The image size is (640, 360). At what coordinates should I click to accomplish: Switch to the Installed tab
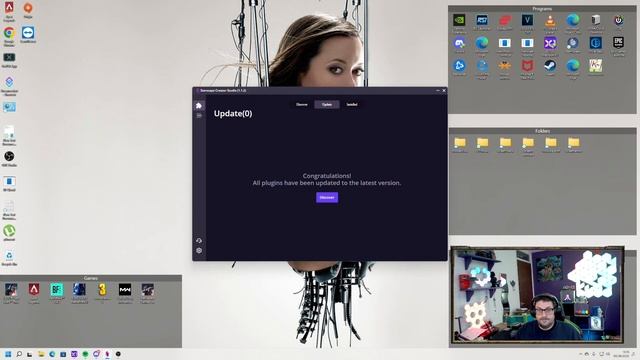tap(352, 104)
